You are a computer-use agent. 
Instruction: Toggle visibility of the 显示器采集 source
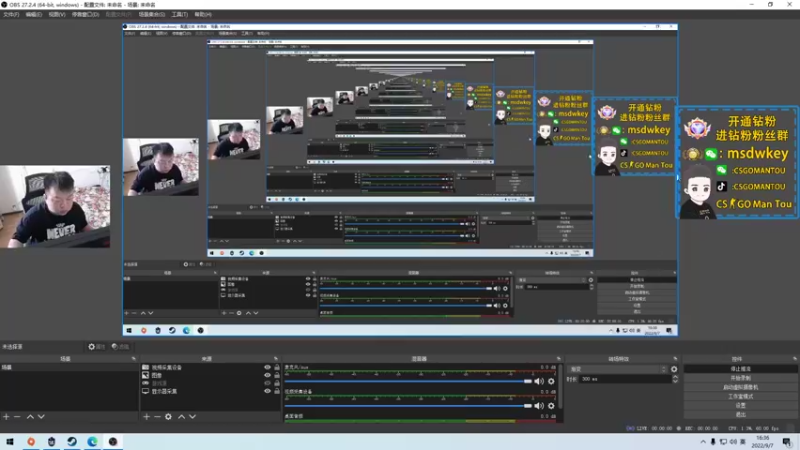pyautogui.click(x=267, y=391)
